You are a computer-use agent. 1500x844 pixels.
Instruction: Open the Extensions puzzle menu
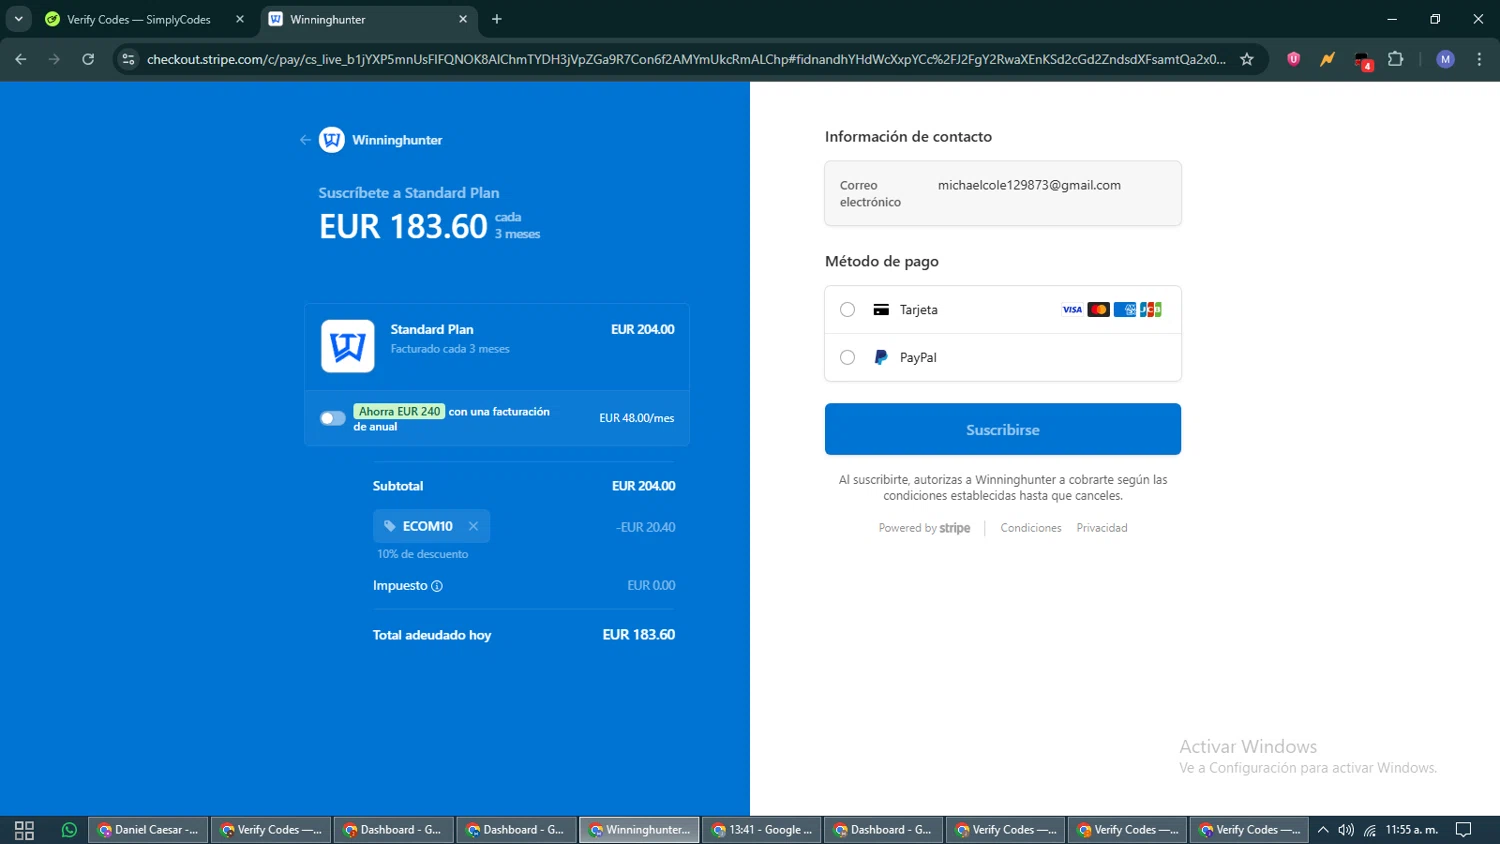1396,59
